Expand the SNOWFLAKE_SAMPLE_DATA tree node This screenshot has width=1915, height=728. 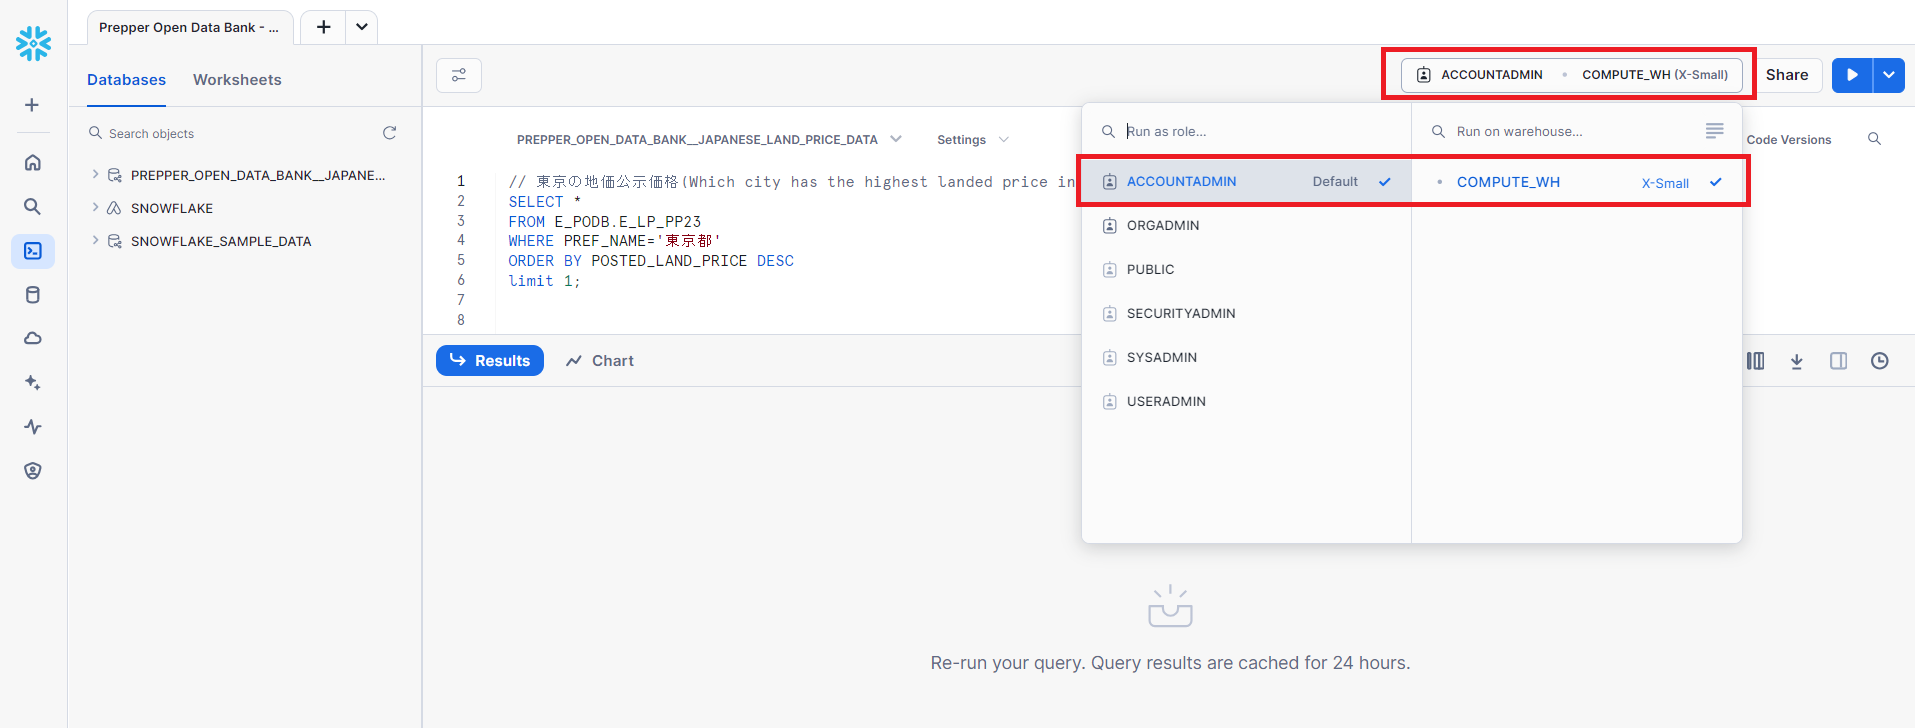(95, 240)
